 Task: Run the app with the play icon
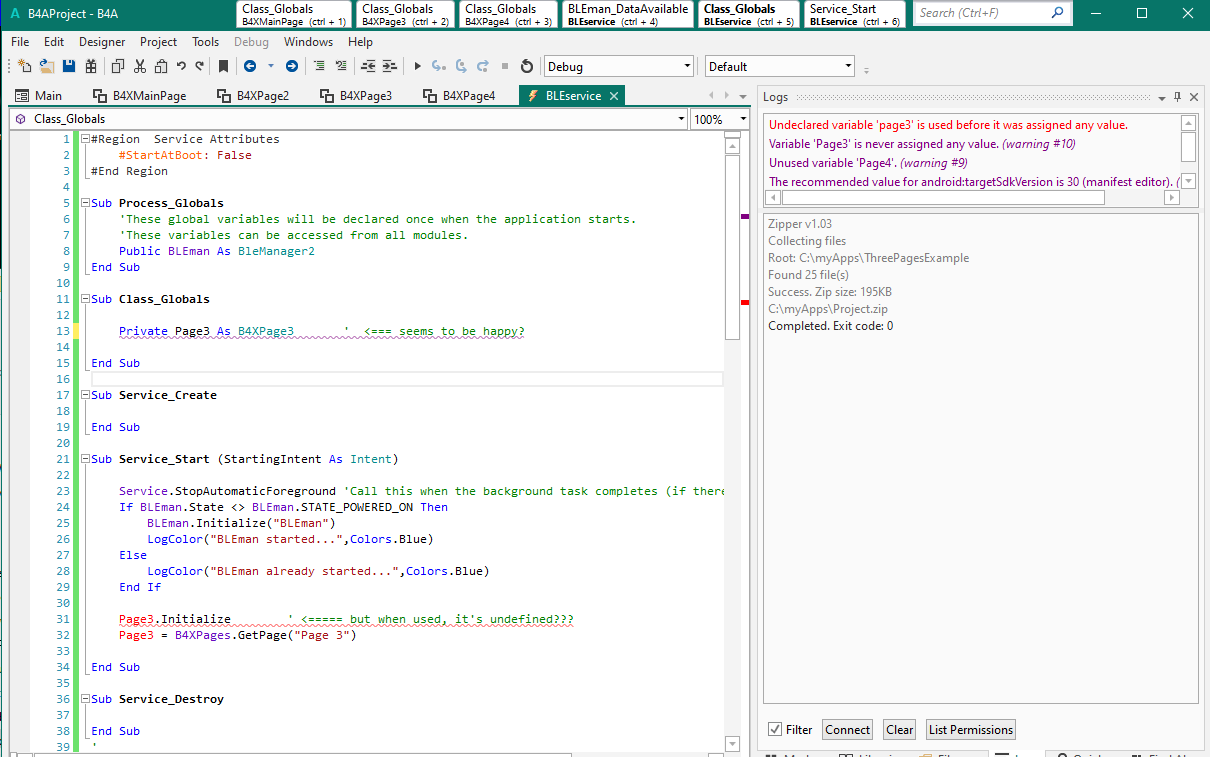click(x=417, y=66)
